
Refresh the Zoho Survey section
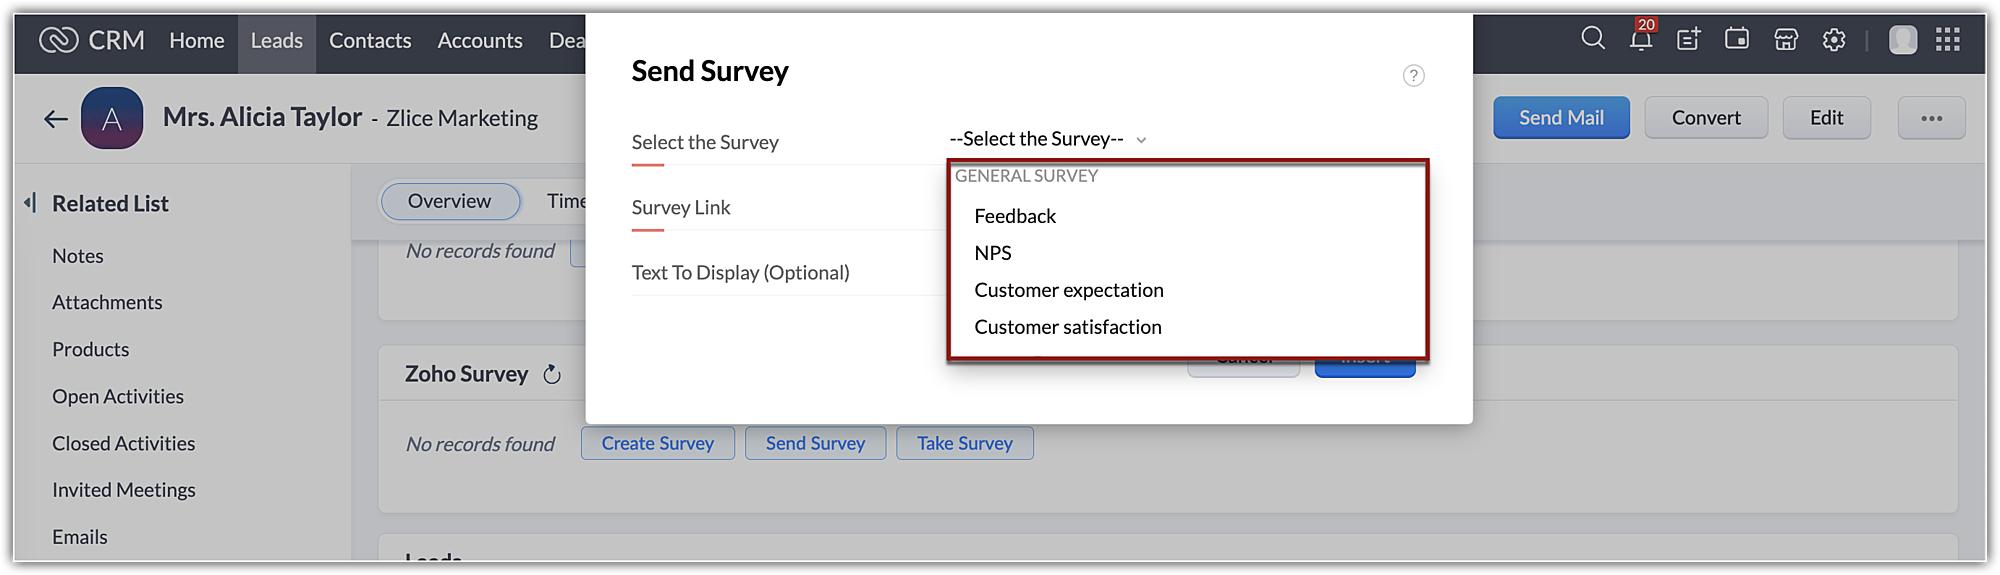click(552, 375)
